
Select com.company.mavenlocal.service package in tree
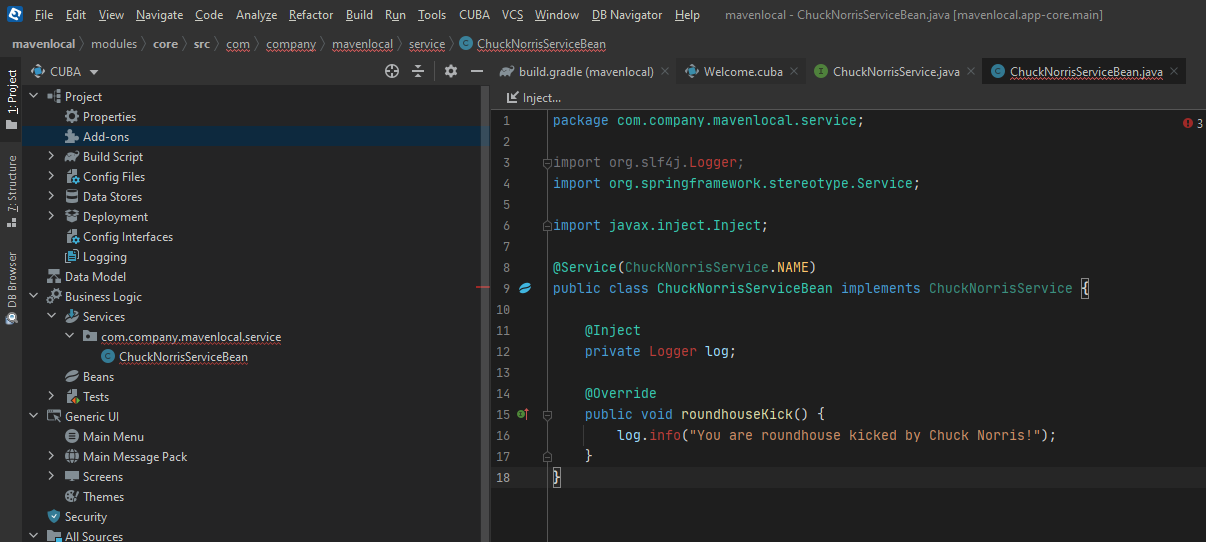point(191,337)
